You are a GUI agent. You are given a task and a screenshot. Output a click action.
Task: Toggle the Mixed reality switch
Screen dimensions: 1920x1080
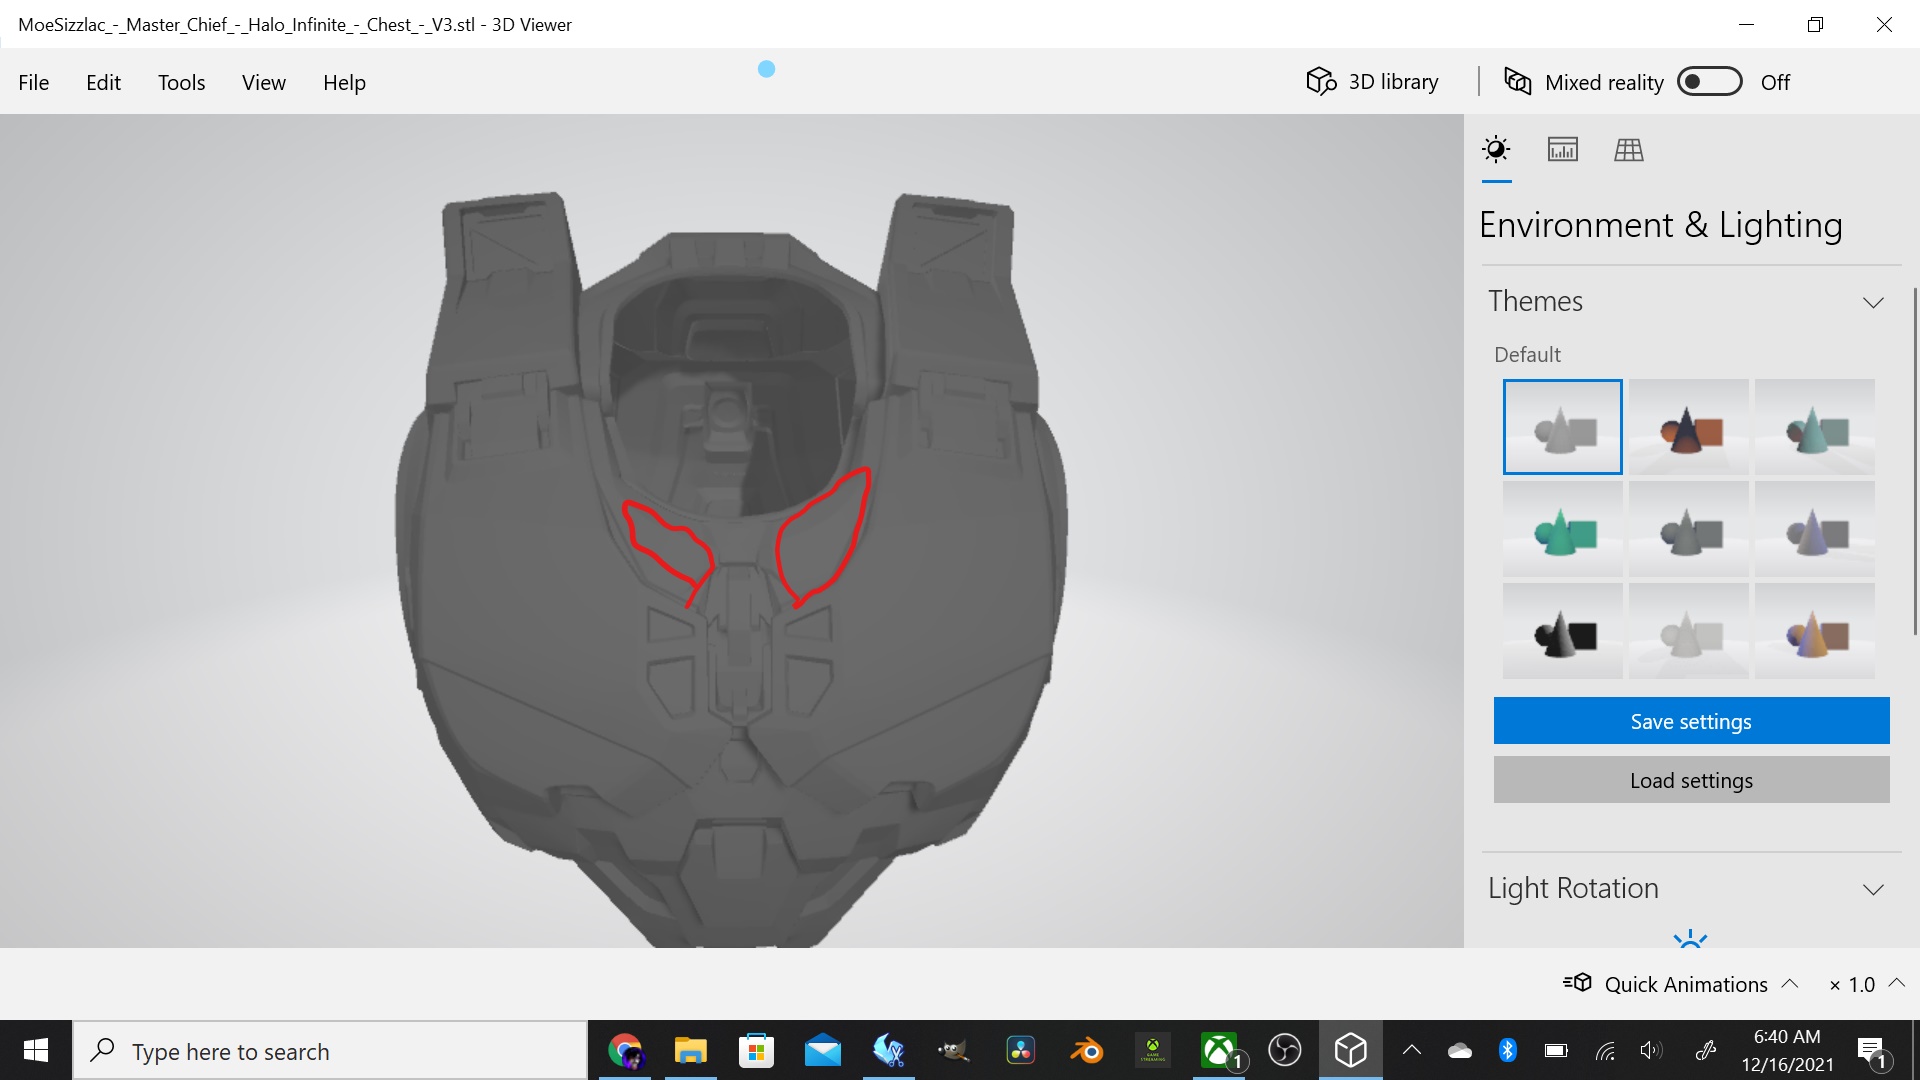(1710, 82)
